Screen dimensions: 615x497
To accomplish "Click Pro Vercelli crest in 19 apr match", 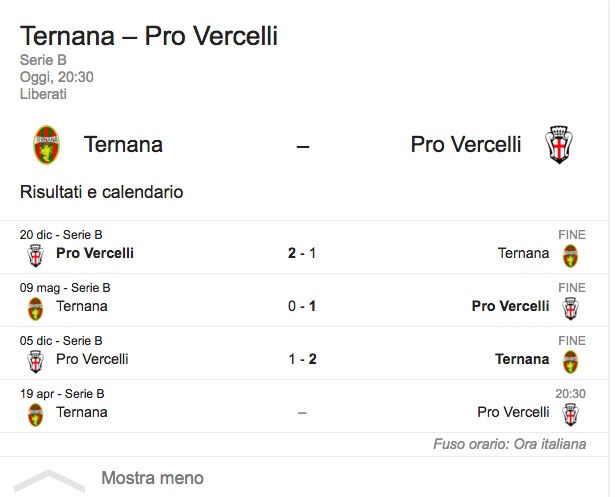I will [570, 414].
